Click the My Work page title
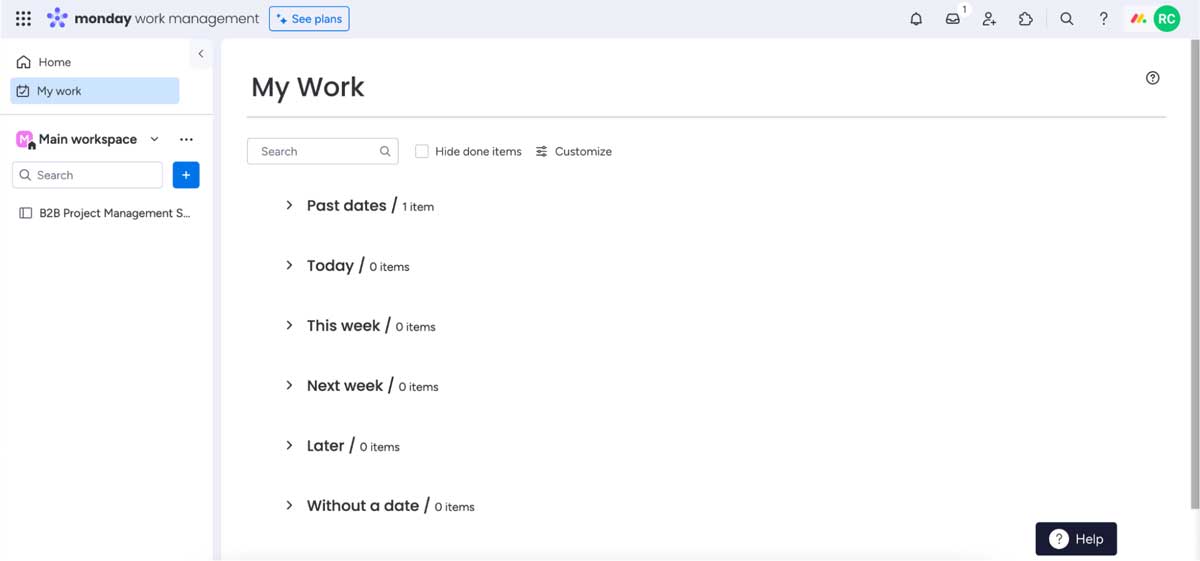 pos(307,87)
